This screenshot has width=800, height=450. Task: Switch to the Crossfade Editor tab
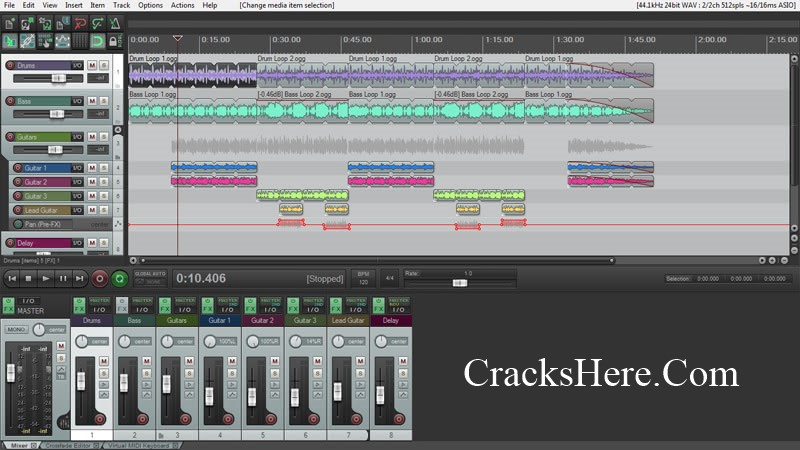(x=71, y=446)
